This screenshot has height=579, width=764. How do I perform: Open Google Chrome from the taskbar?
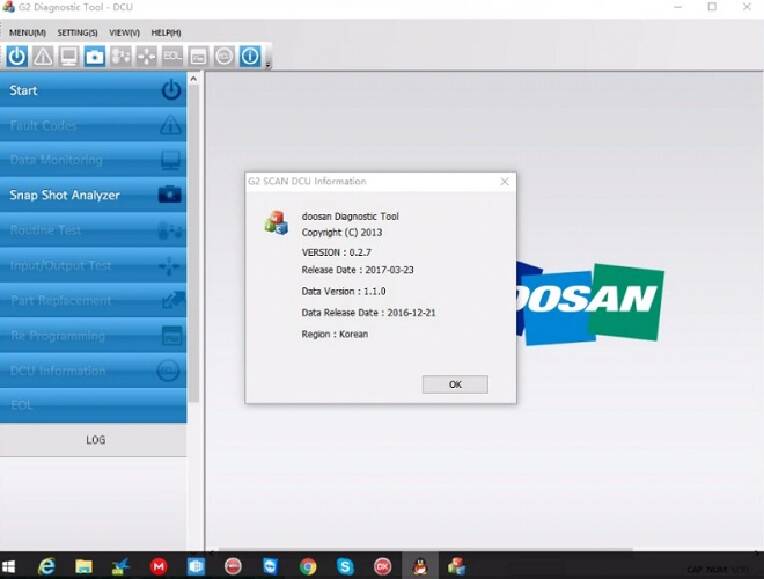tap(308, 566)
